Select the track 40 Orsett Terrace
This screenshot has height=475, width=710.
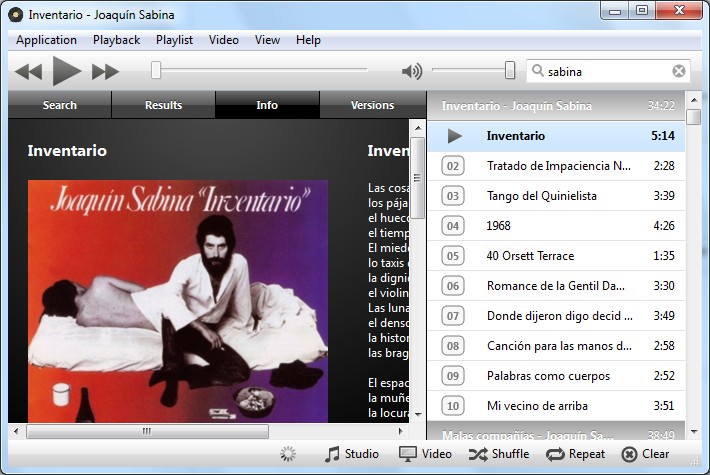556,256
